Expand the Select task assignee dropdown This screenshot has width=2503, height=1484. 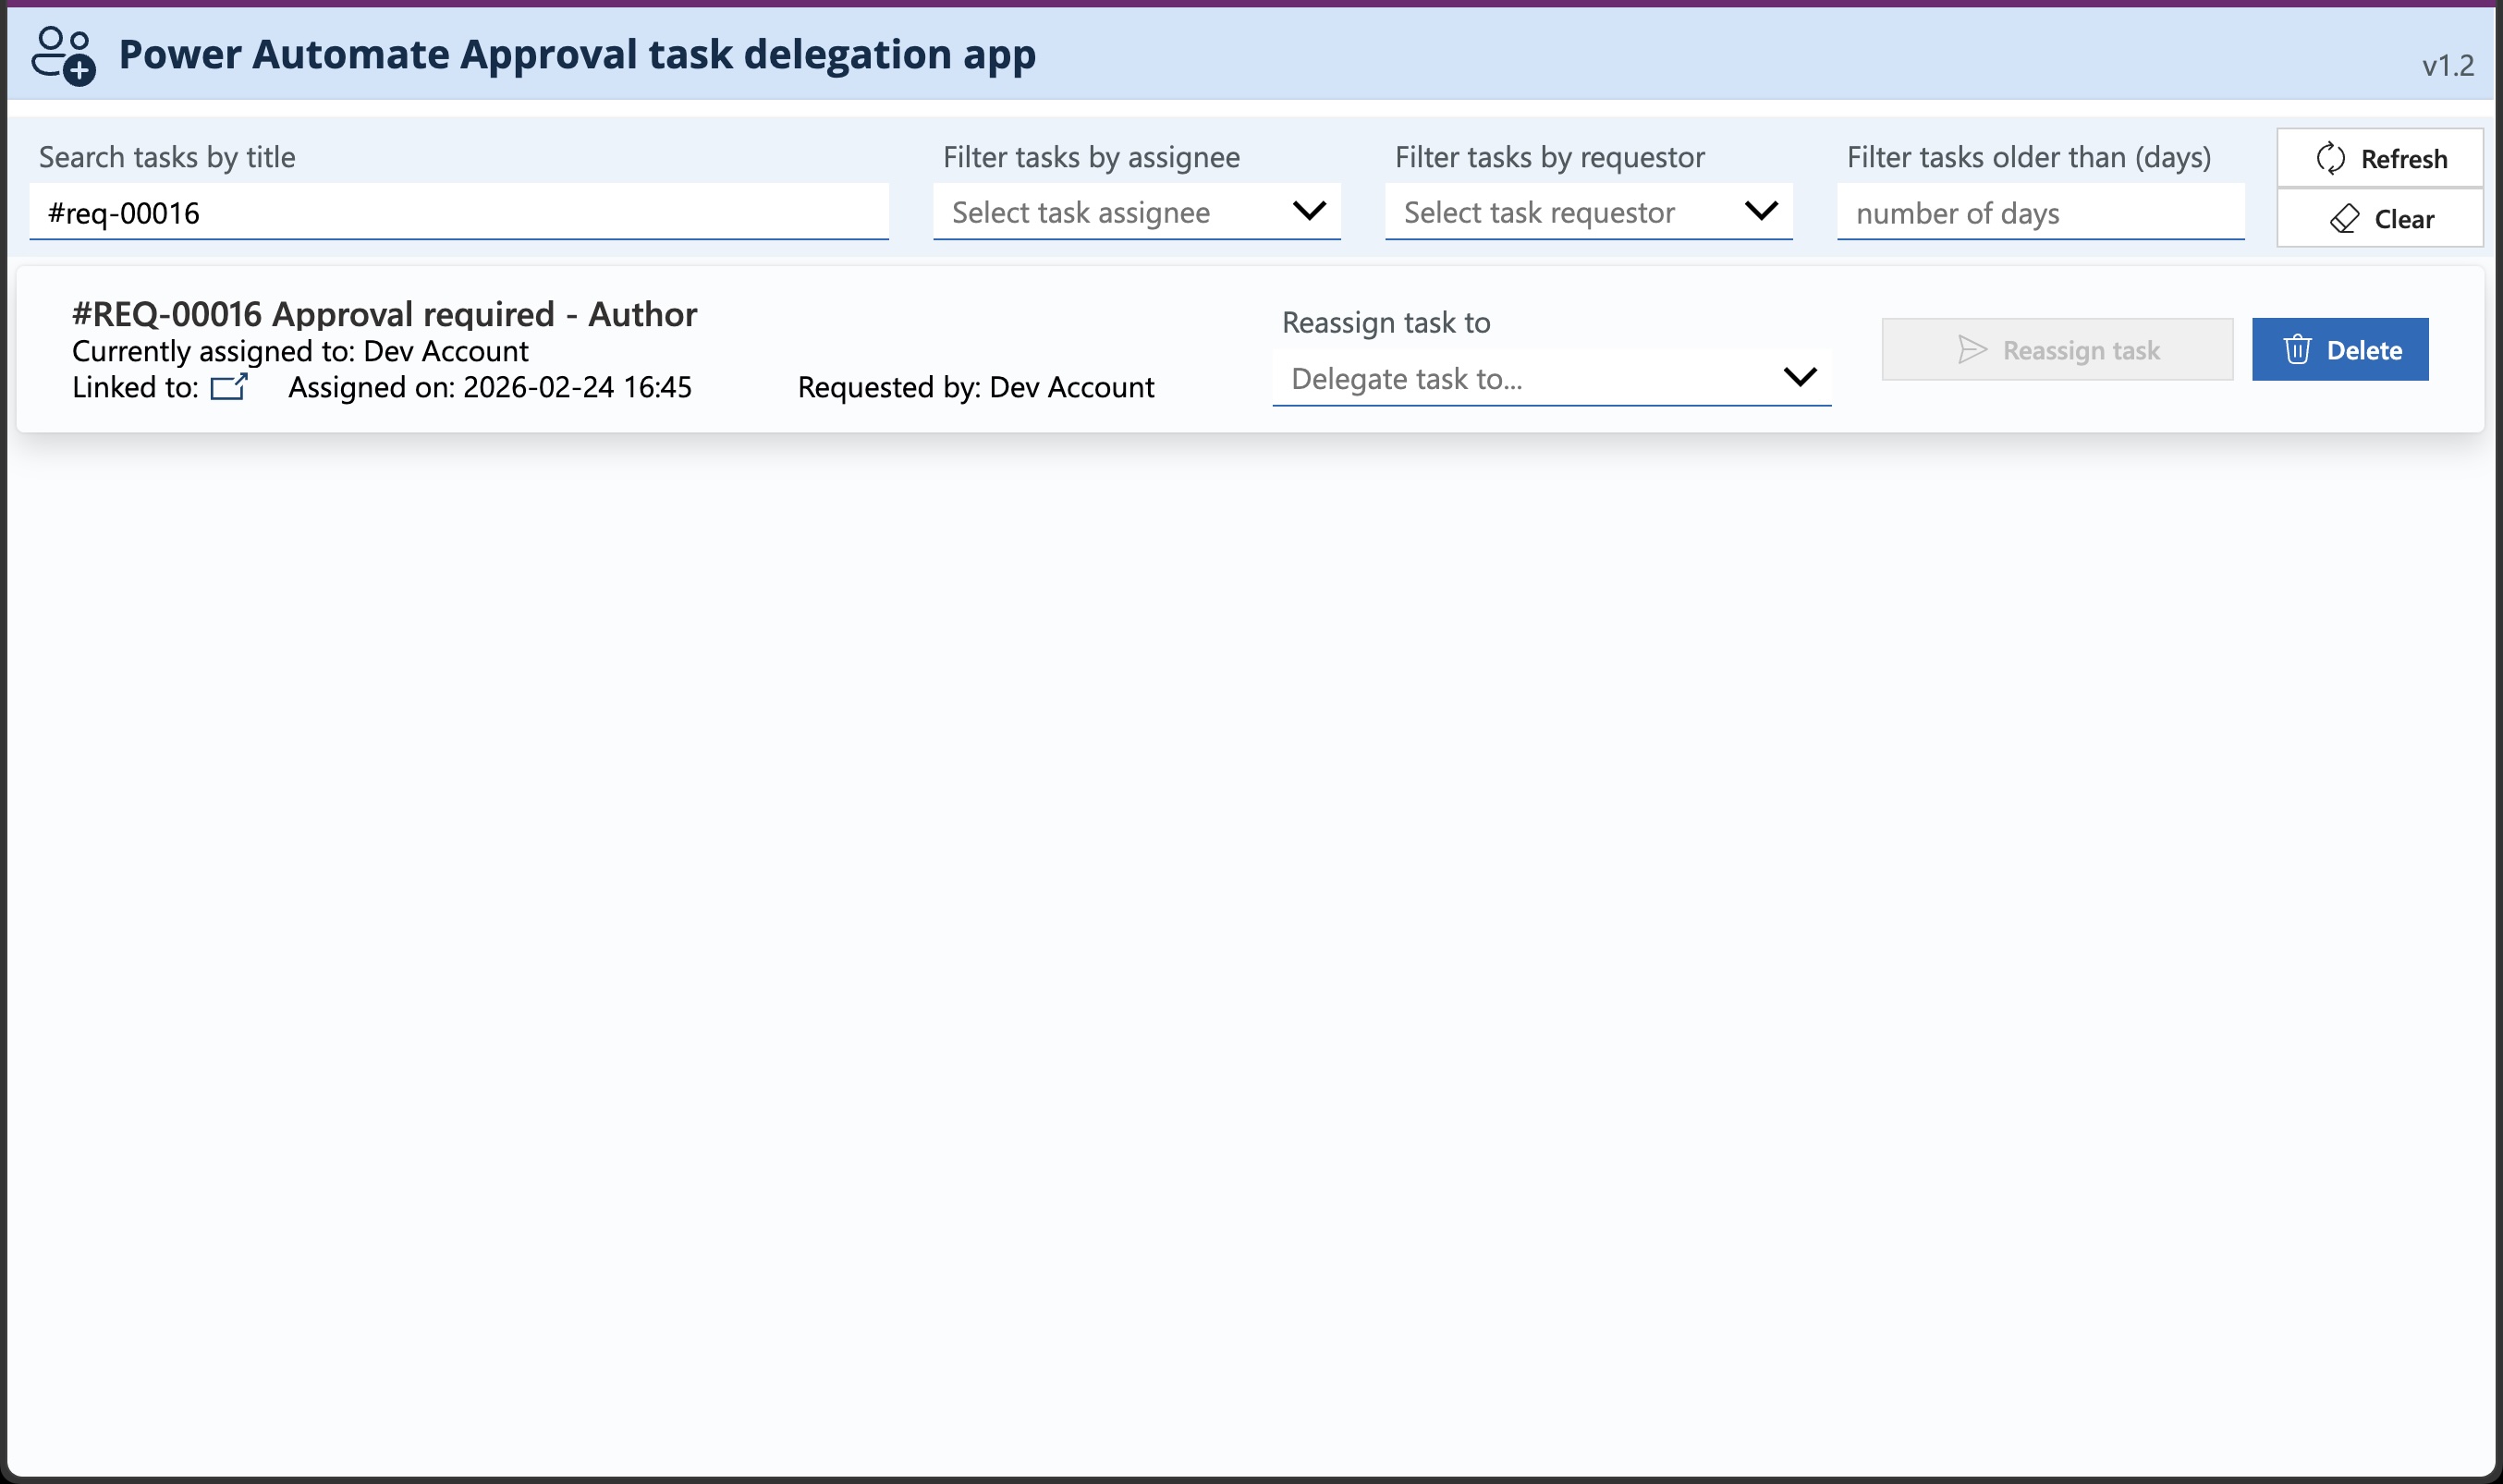pos(1135,212)
